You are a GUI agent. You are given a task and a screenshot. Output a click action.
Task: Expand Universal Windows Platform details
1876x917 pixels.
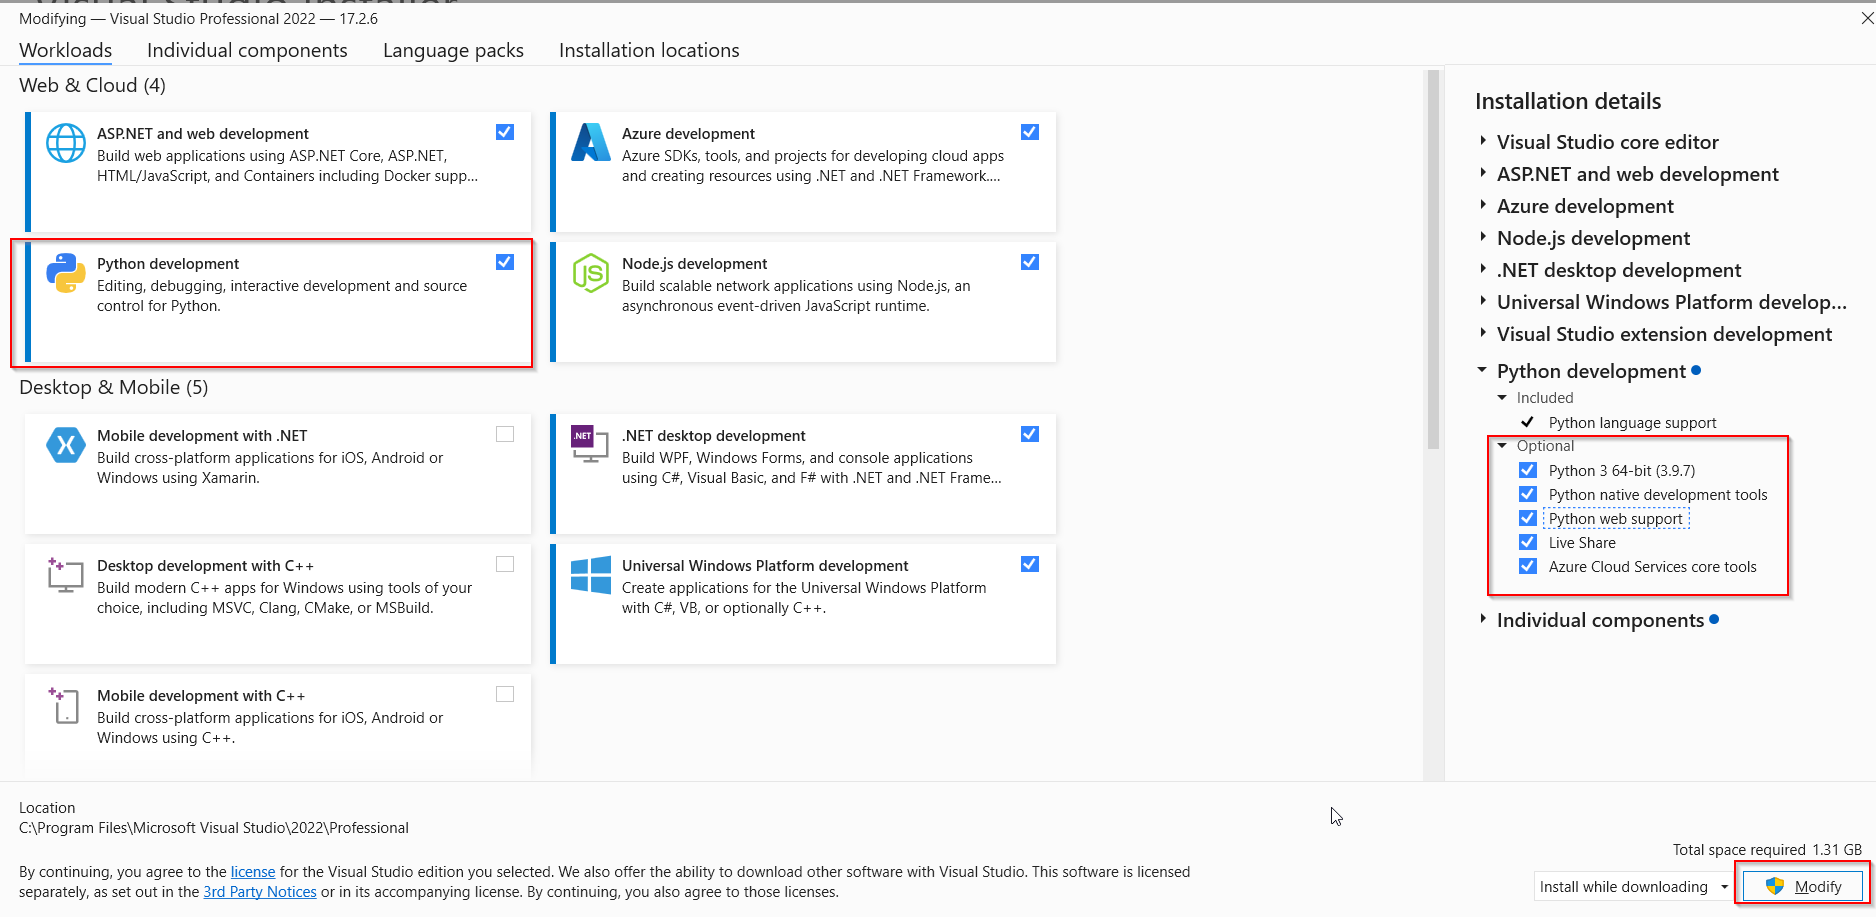[x=1483, y=301]
